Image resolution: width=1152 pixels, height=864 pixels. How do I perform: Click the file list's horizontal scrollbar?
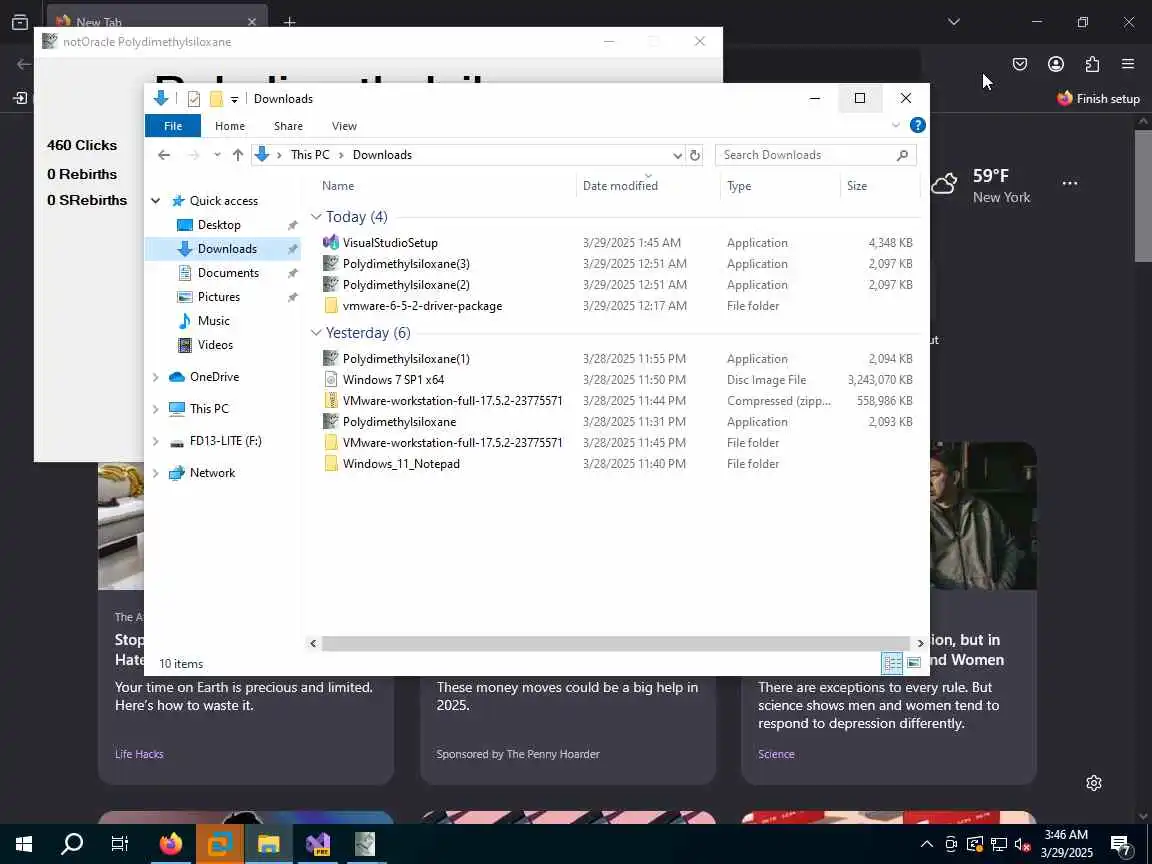click(616, 644)
